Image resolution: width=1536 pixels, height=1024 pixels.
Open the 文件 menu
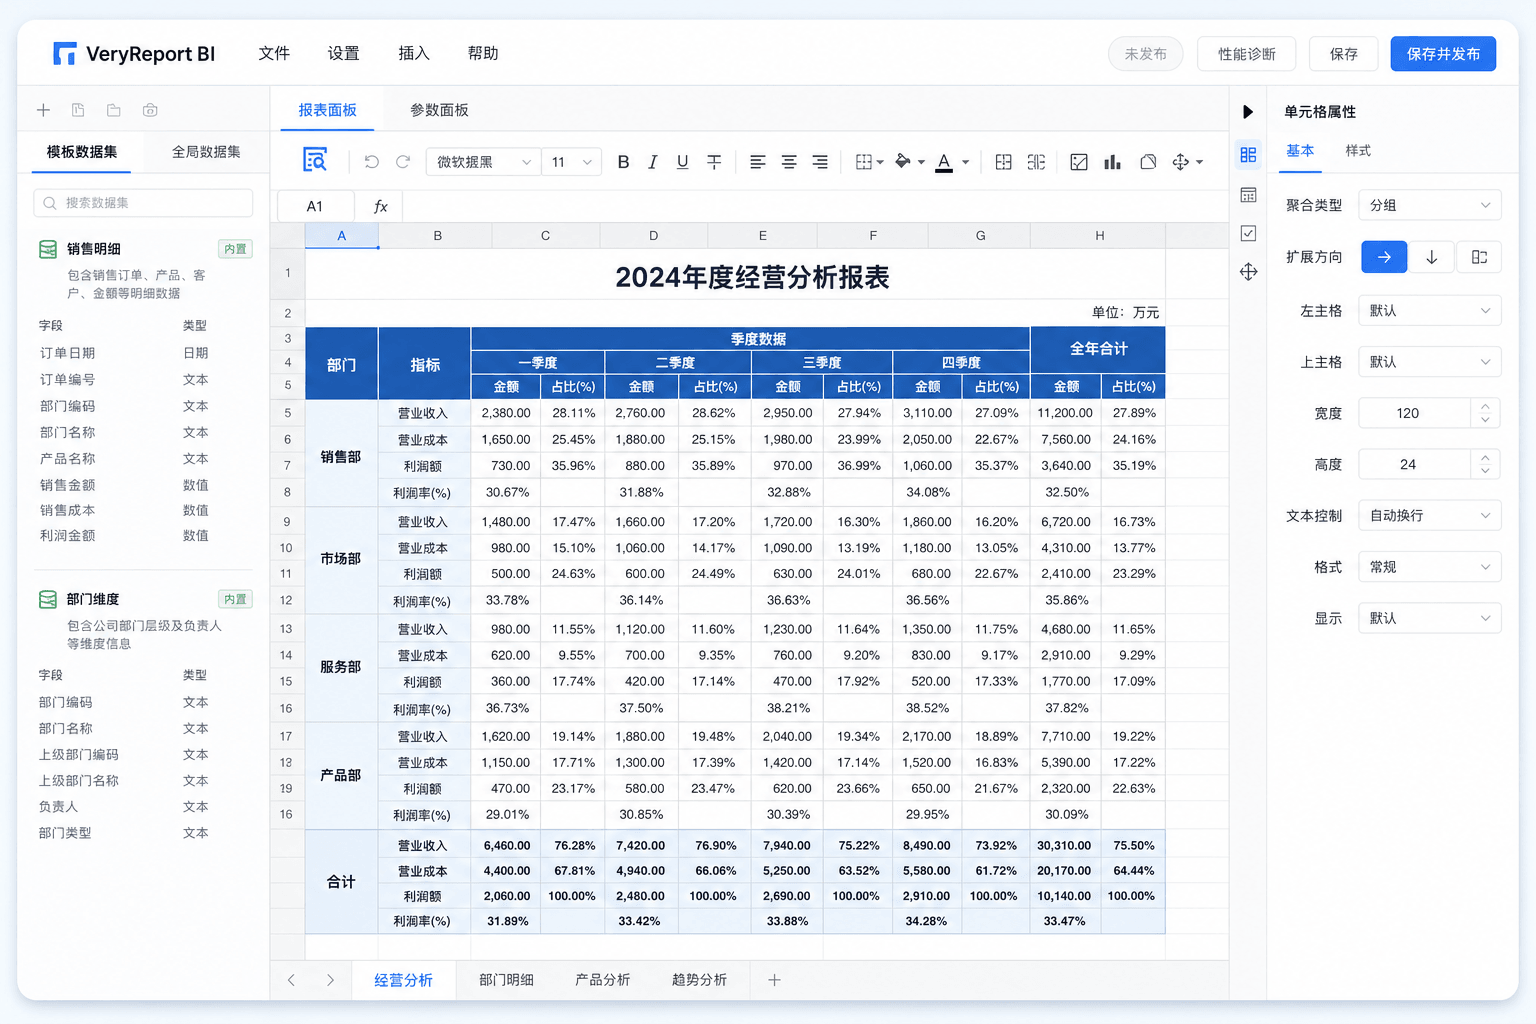(274, 53)
